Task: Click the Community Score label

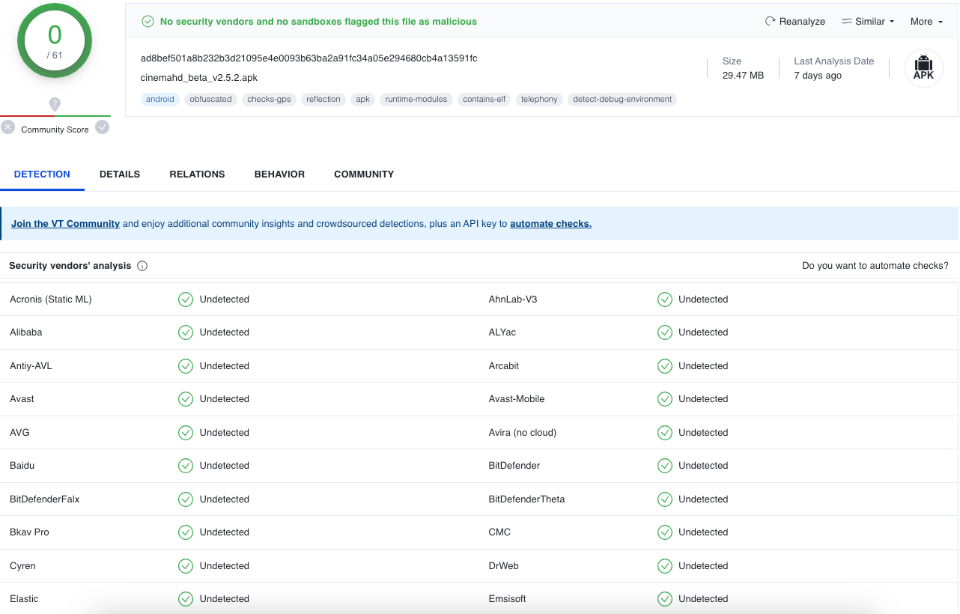Action: click(54, 130)
